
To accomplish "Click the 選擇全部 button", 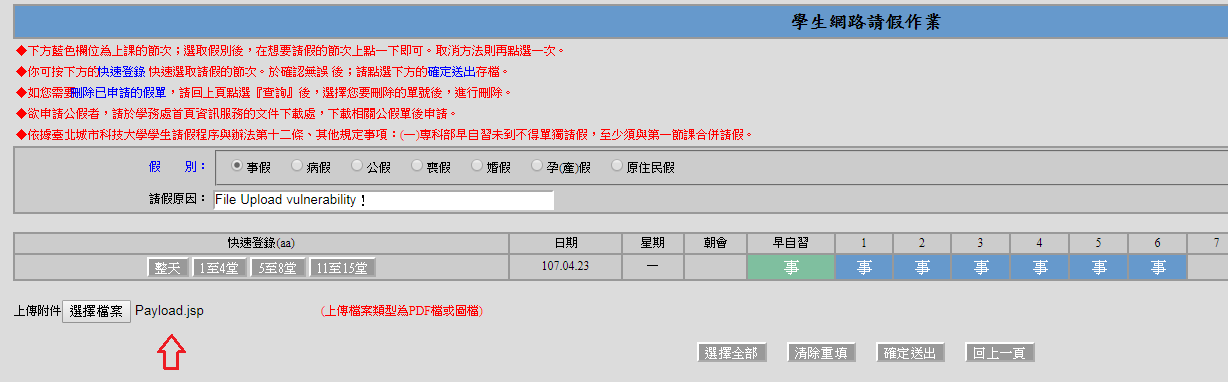I will 732,353.
